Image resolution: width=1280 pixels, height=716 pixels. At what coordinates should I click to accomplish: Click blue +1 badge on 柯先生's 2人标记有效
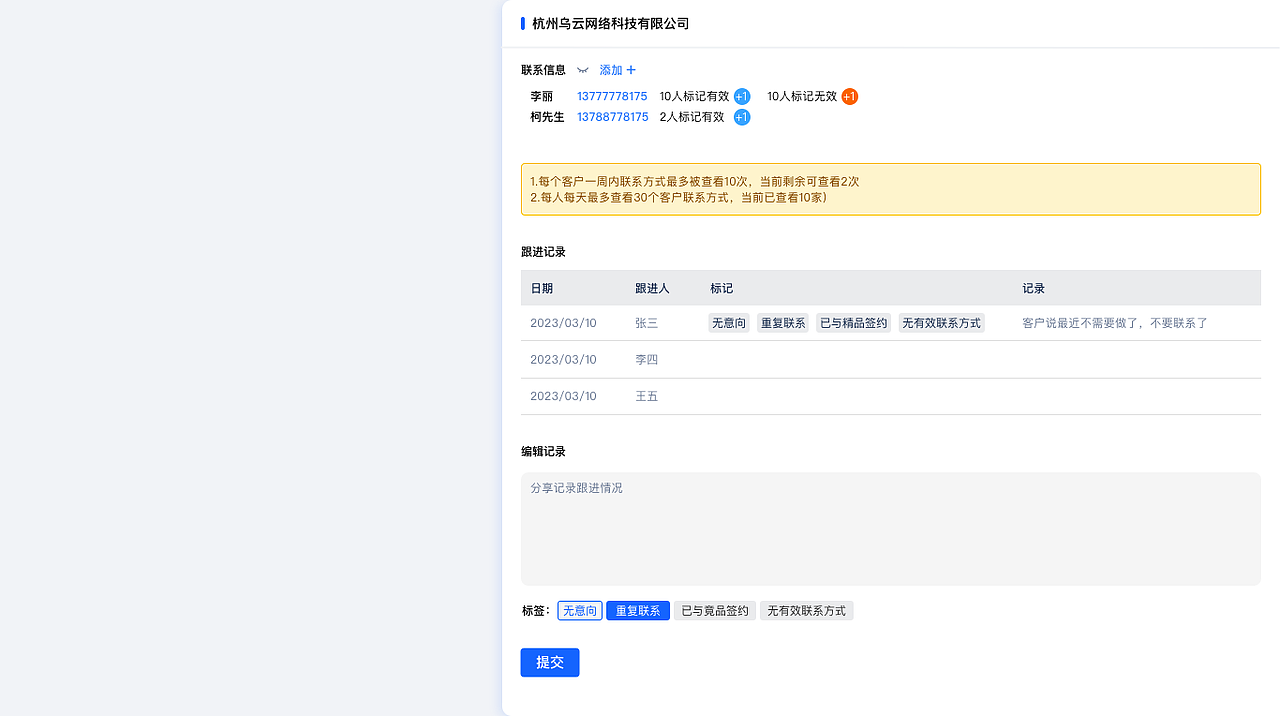pyautogui.click(x=741, y=117)
